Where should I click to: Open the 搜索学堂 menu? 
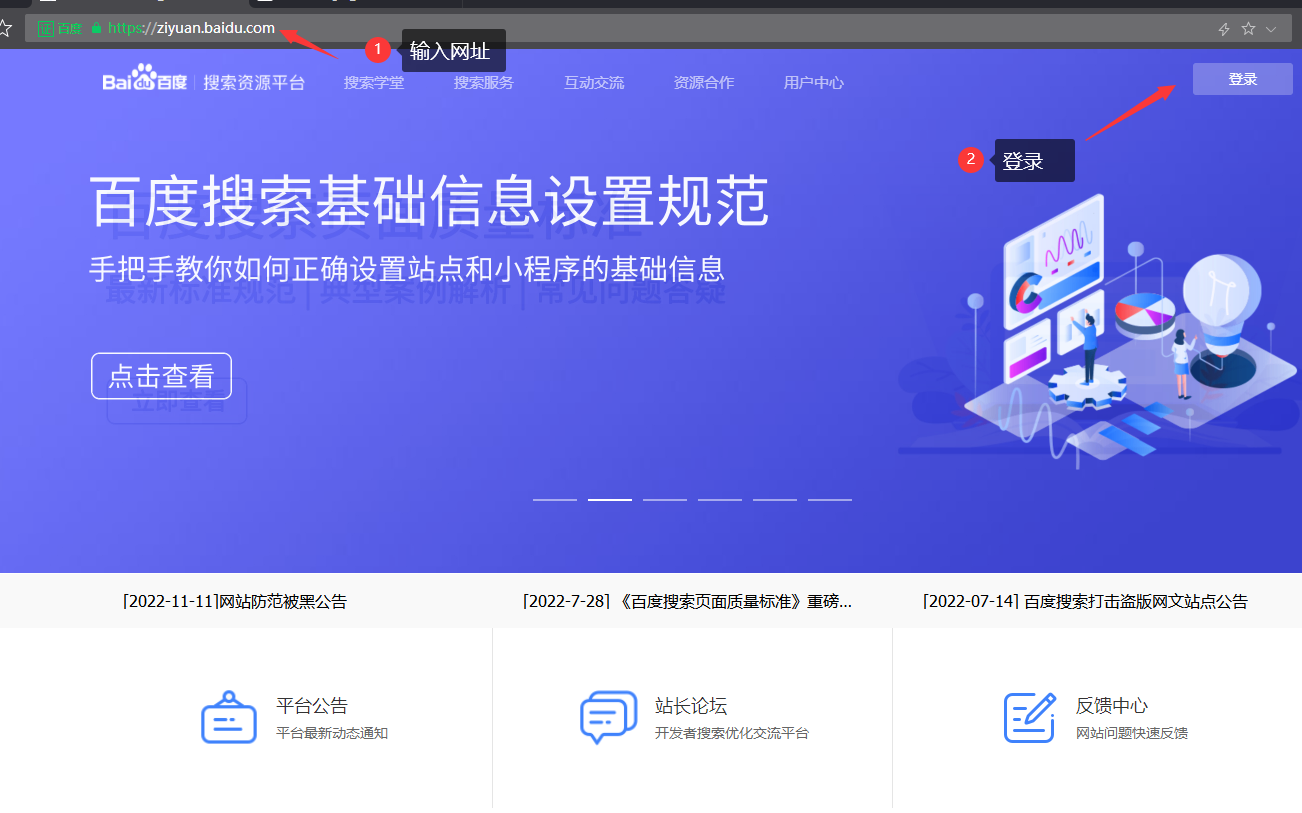tap(374, 83)
